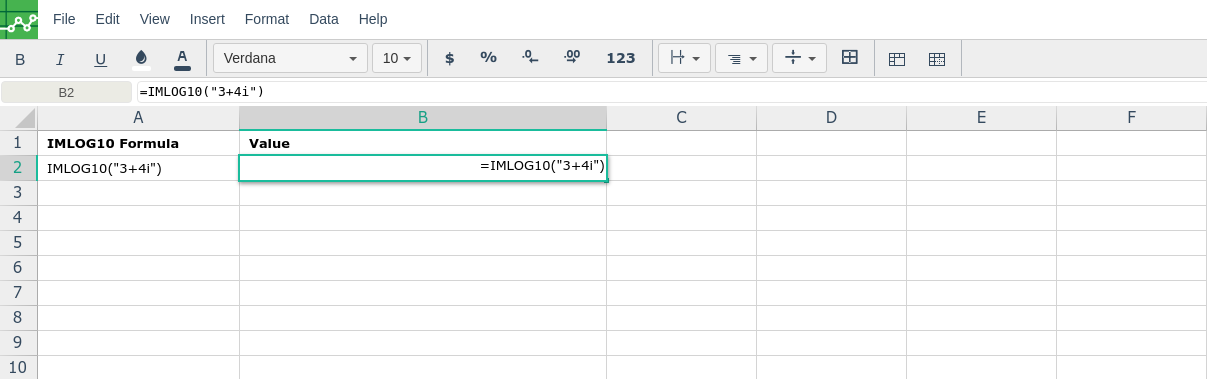Toggle underline formatting
This screenshot has width=1207, height=379.
[100, 59]
